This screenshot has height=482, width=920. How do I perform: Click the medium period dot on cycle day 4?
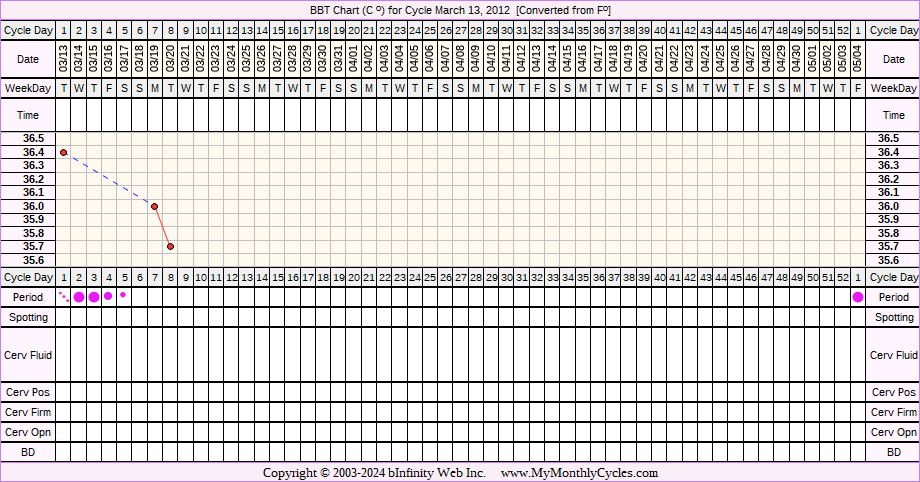point(109,296)
